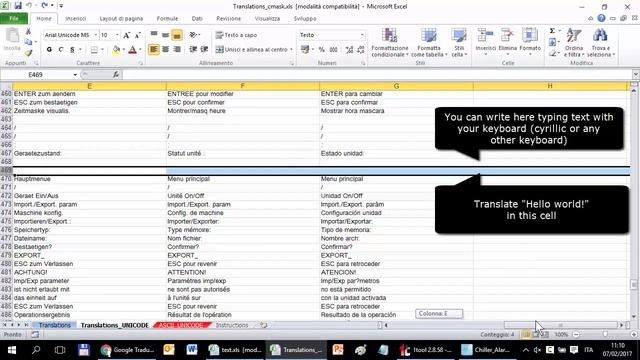The image size is (640, 360).
Task: Click the decrease decimal icon
Action: [x=360, y=49]
